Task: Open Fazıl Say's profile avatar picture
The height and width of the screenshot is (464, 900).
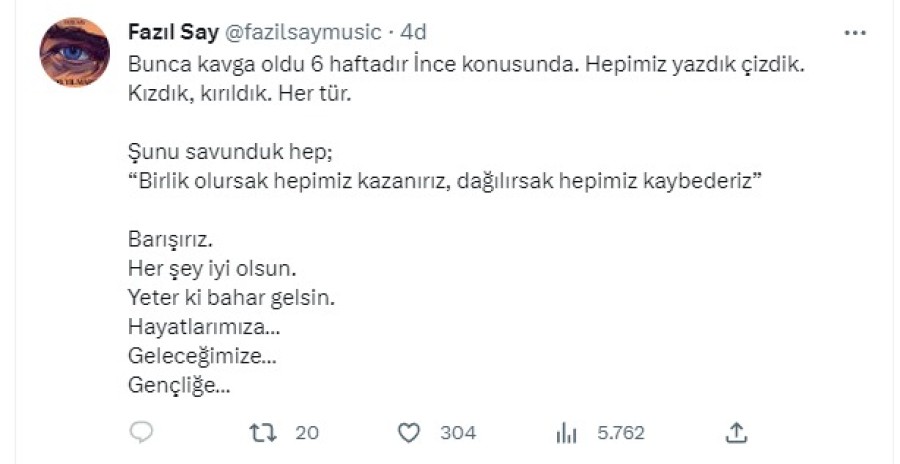Action: (x=75, y=52)
